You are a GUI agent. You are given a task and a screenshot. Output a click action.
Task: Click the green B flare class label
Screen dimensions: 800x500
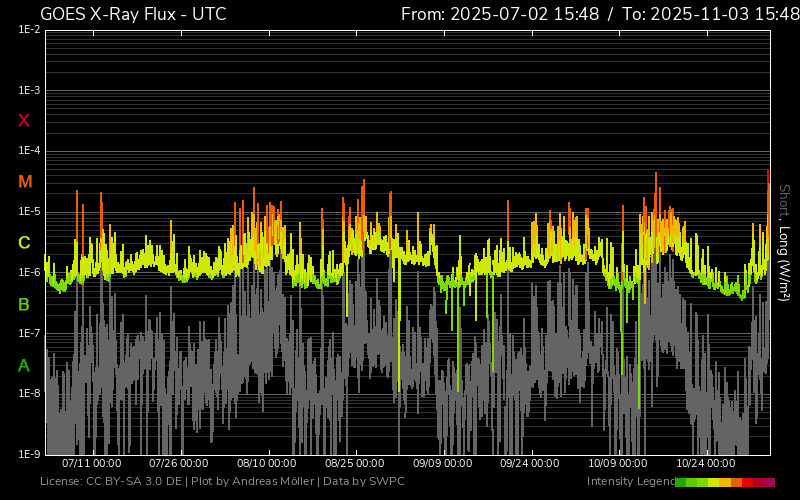[x=24, y=304]
